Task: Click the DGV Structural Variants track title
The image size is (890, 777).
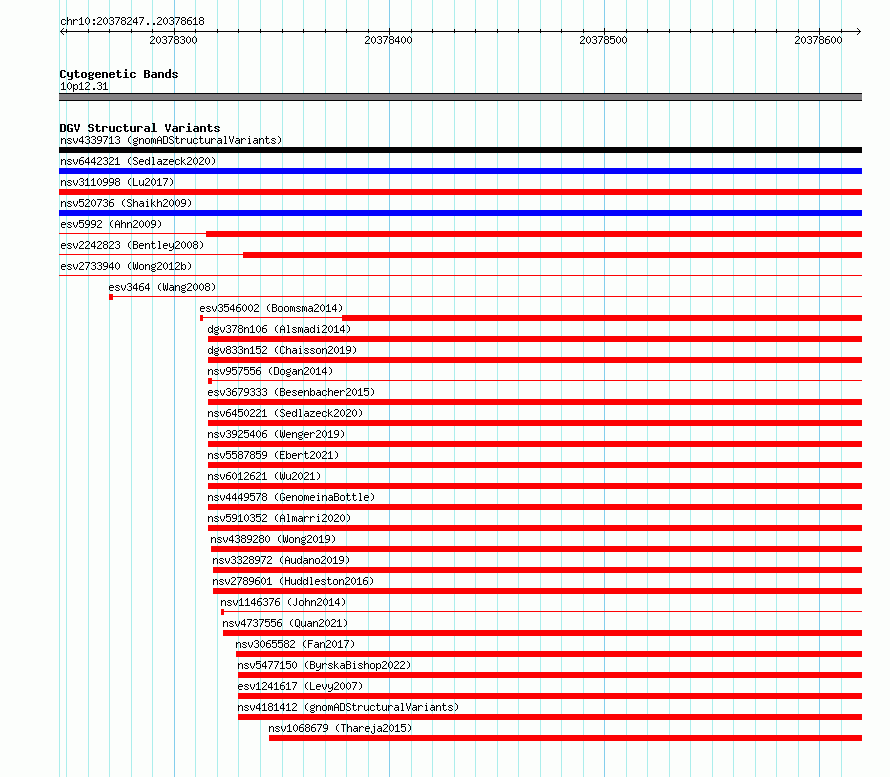Action: [x=140, y=128]
